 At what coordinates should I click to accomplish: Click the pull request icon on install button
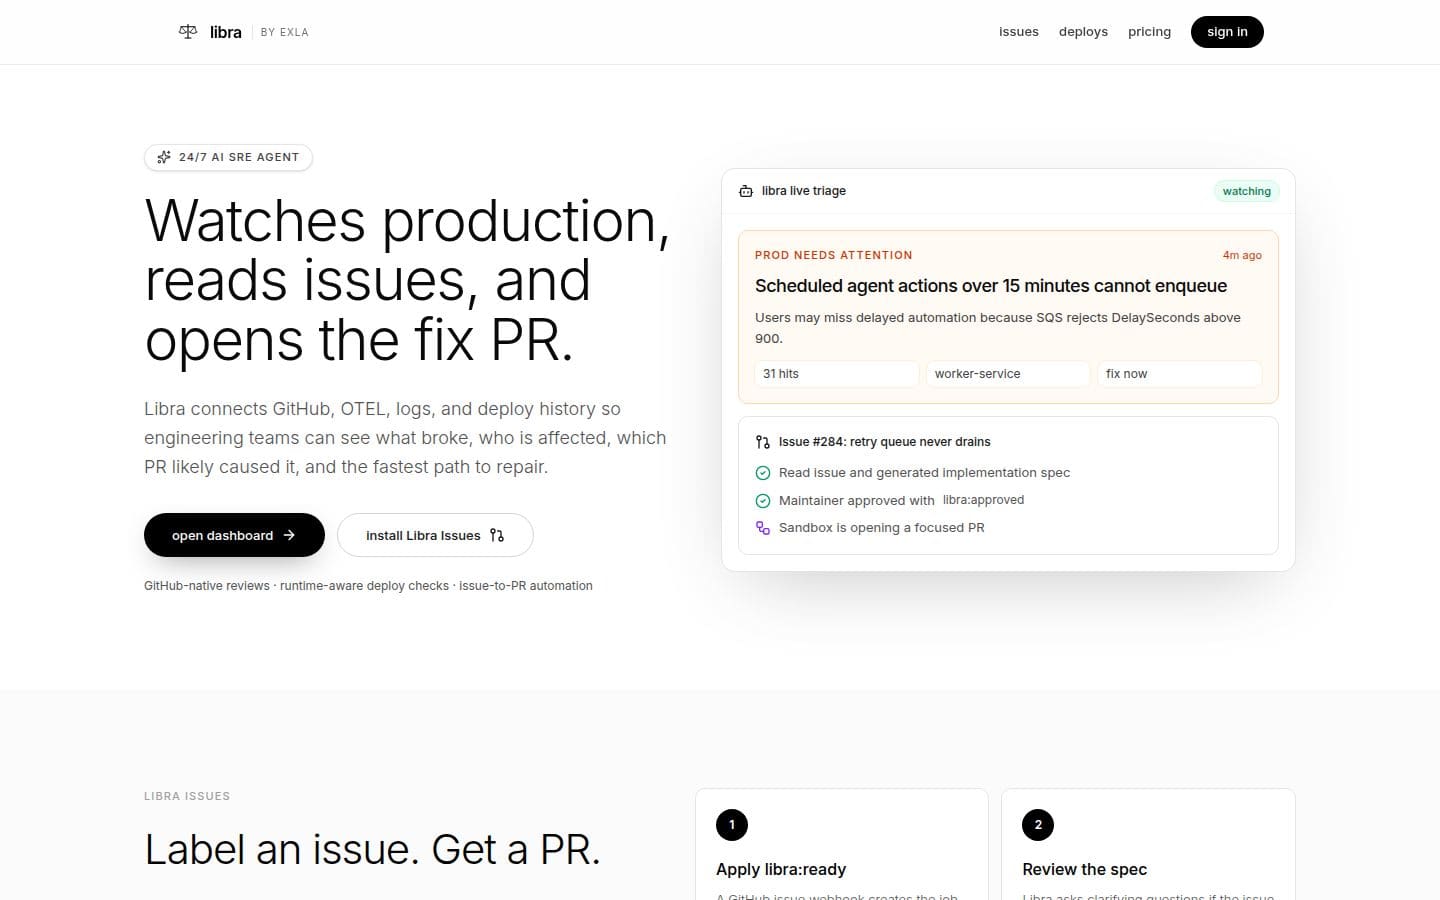coord(497,535)
